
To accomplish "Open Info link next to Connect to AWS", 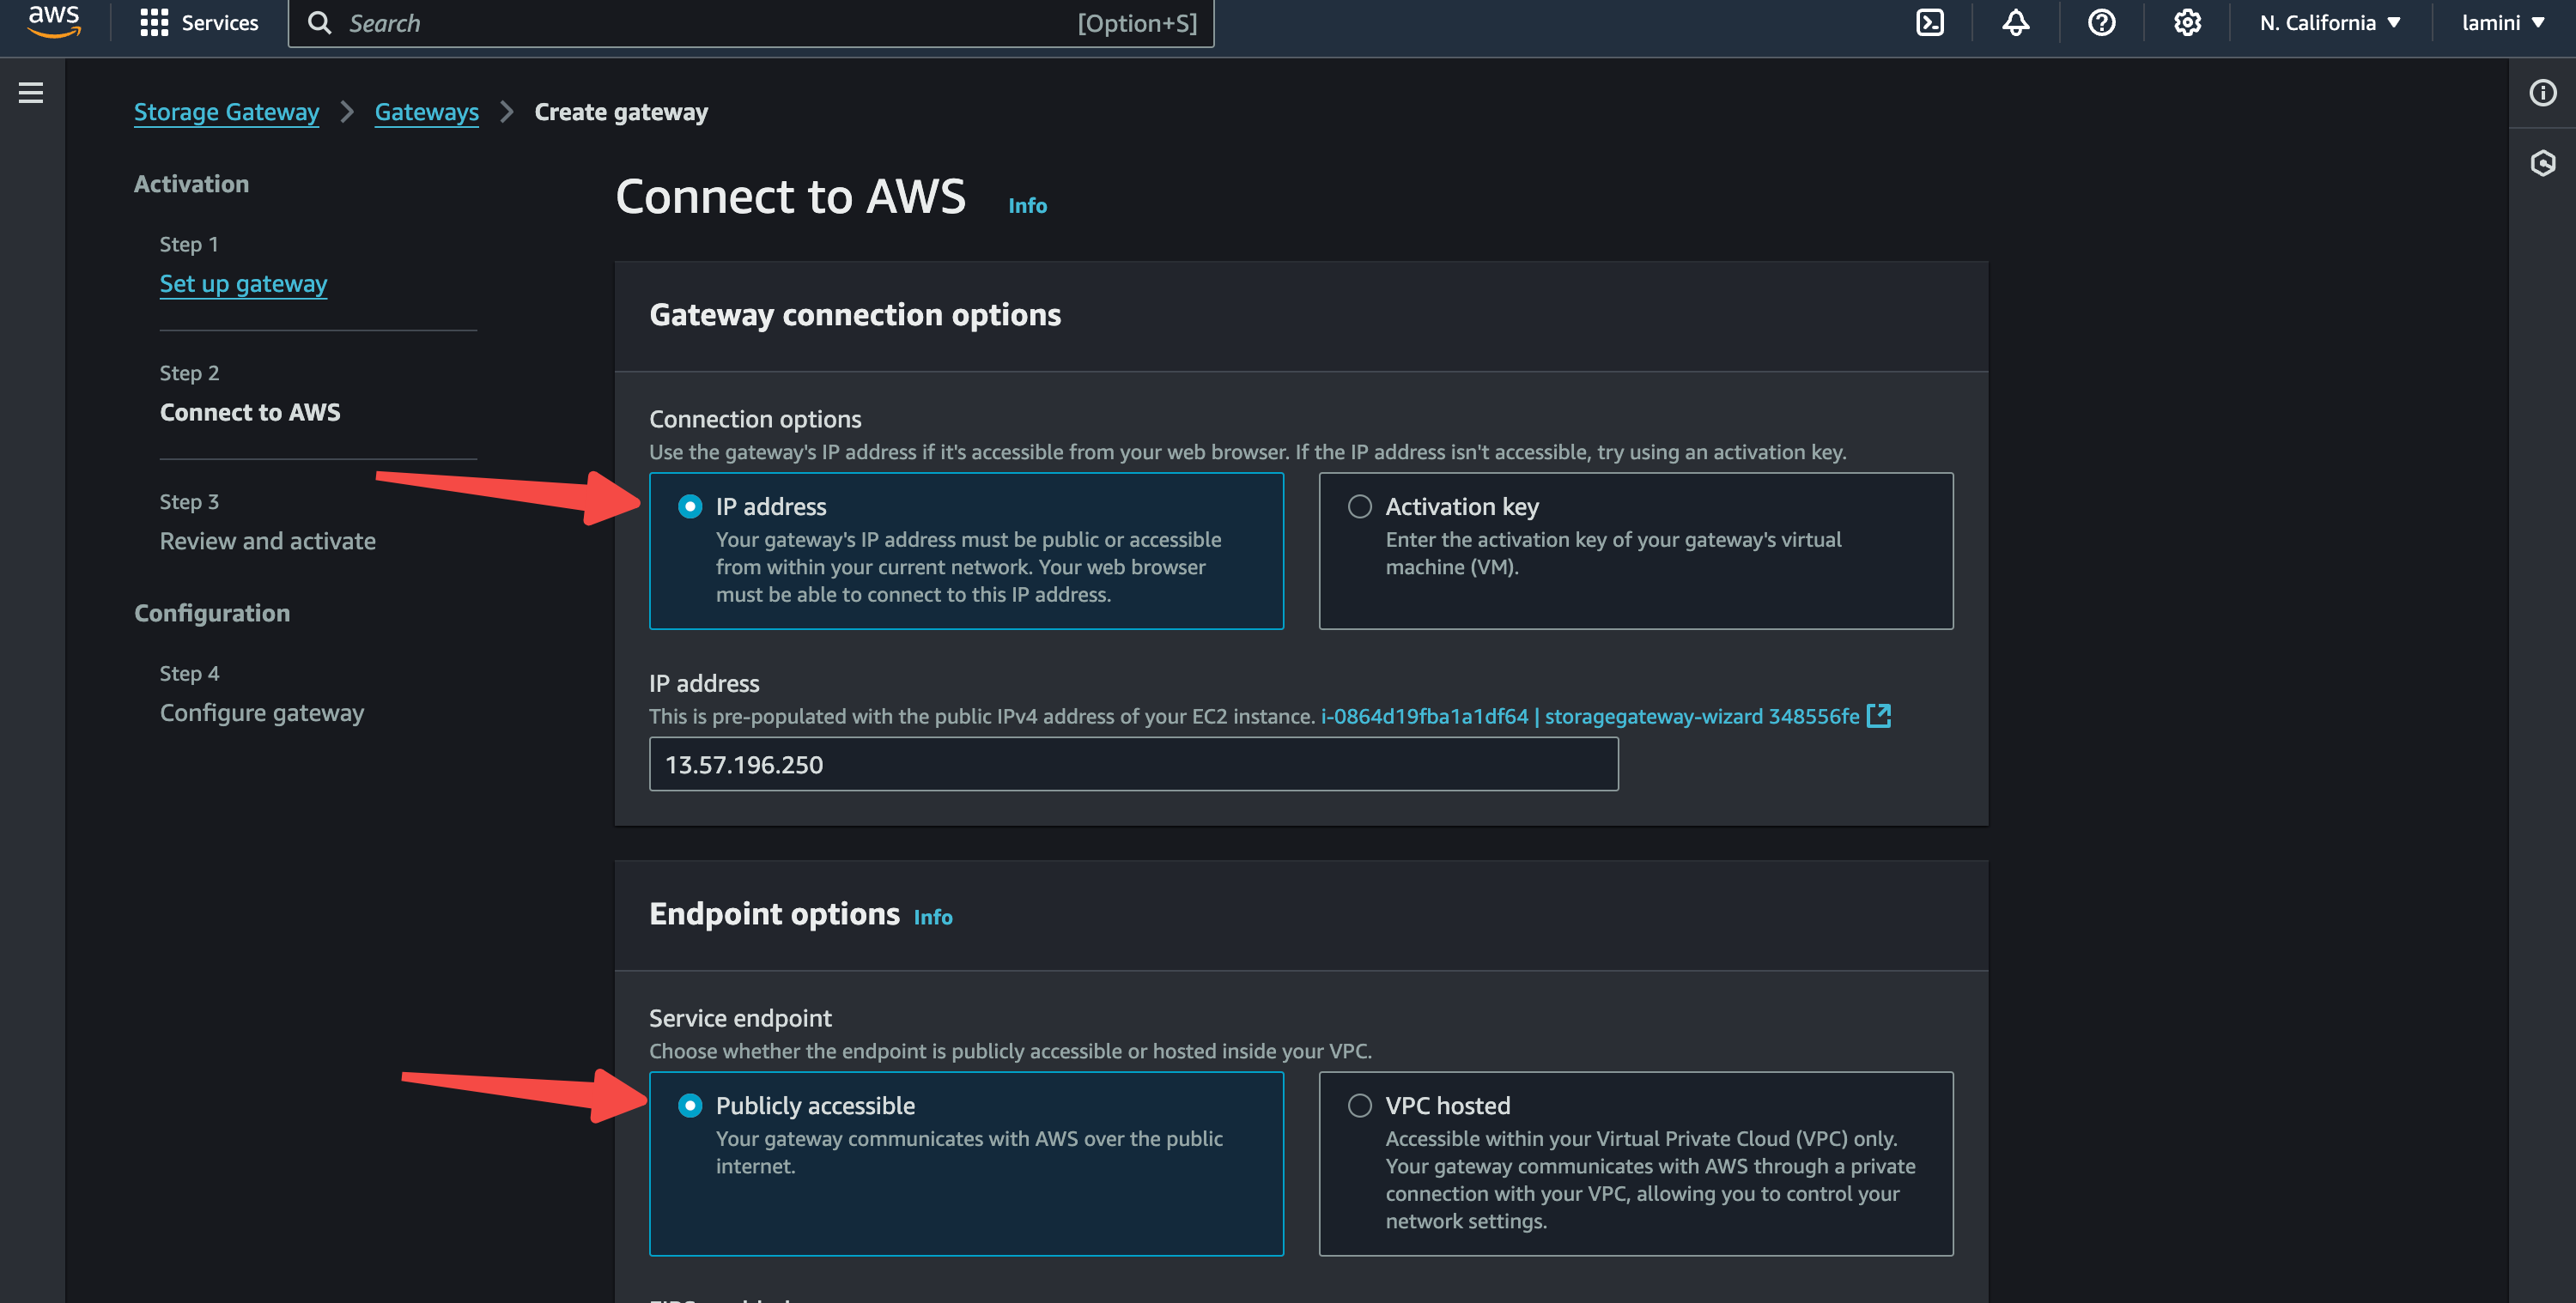I will [1027, 205].
